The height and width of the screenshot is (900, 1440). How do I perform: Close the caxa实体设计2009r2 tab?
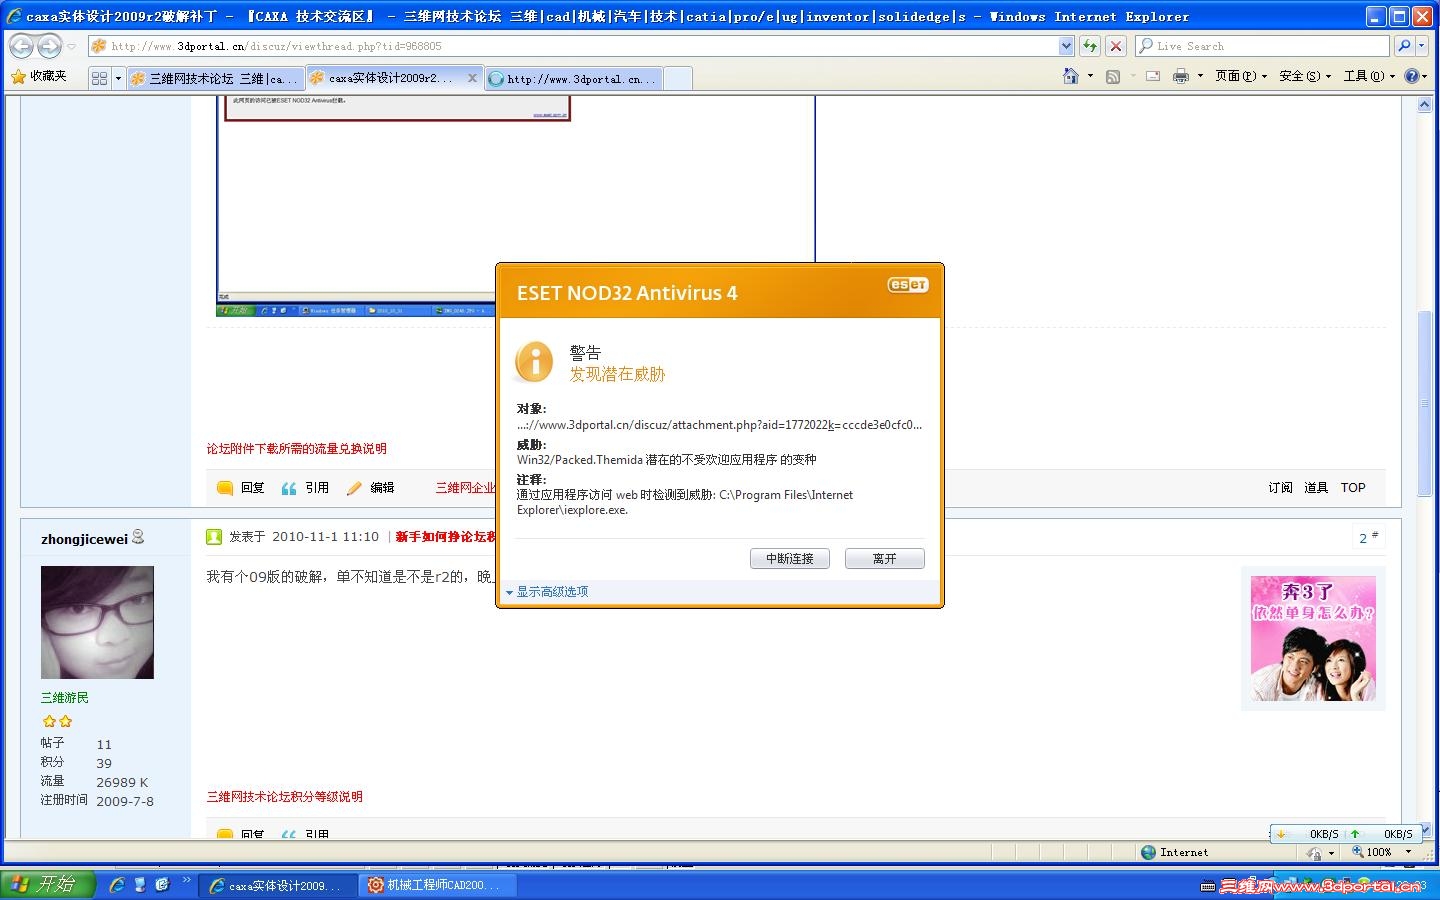(472, 78)
